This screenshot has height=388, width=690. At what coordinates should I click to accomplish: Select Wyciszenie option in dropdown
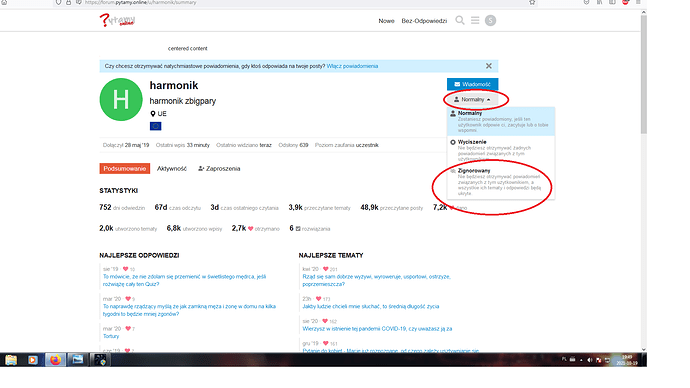click(x=501, y=150)
